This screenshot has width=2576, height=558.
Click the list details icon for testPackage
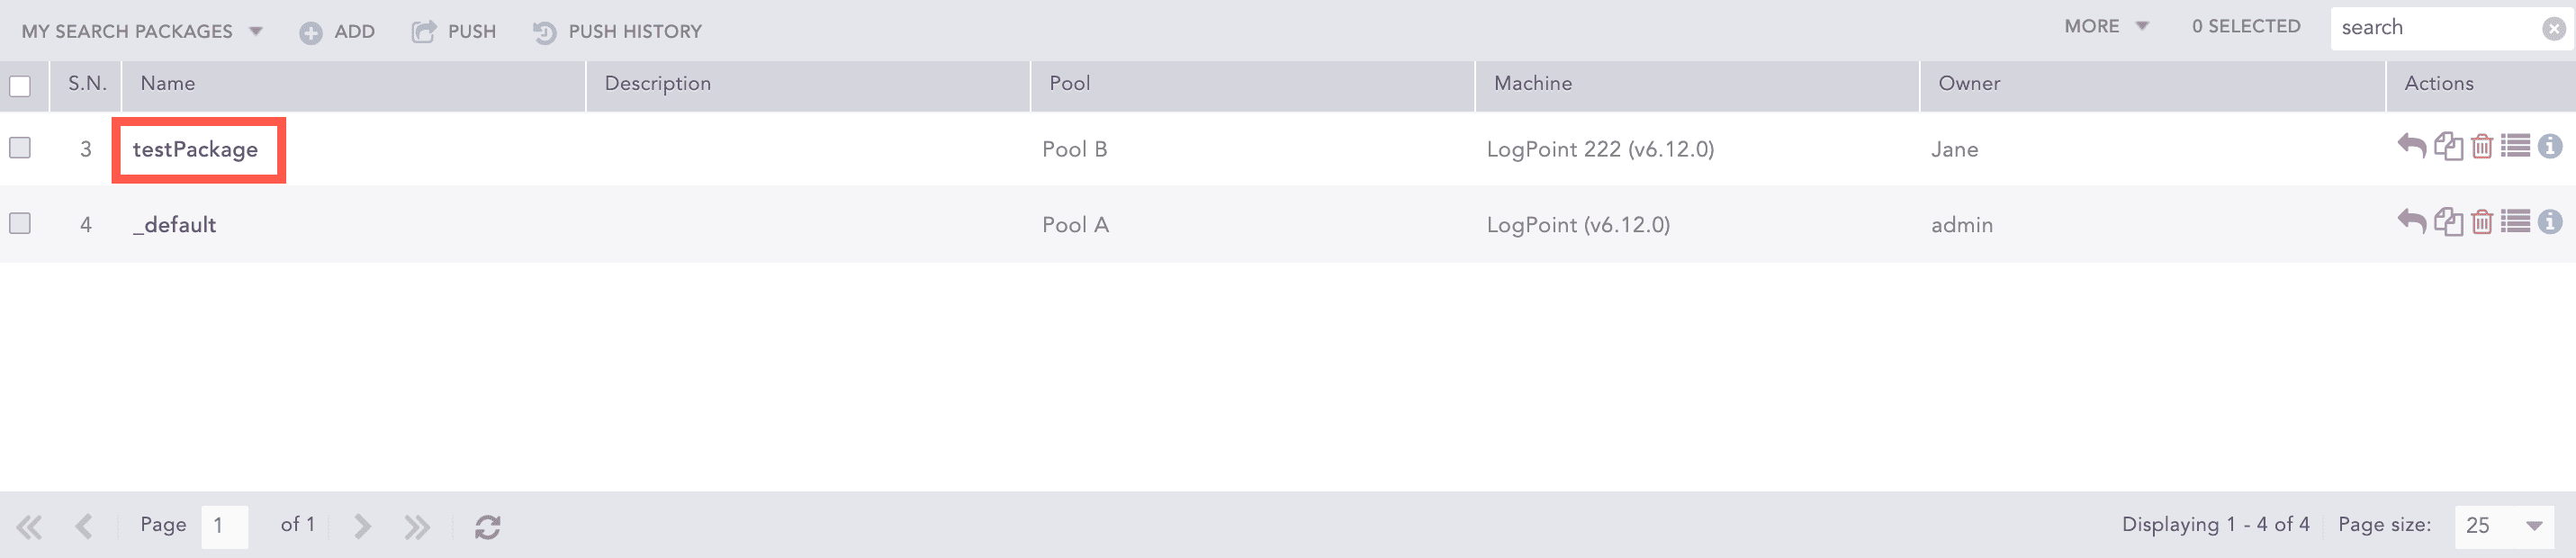(2515, 147)
